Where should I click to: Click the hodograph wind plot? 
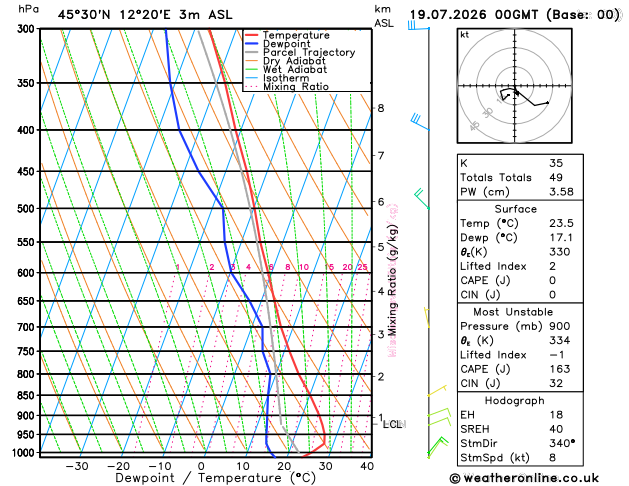click(x=515, y=86)
